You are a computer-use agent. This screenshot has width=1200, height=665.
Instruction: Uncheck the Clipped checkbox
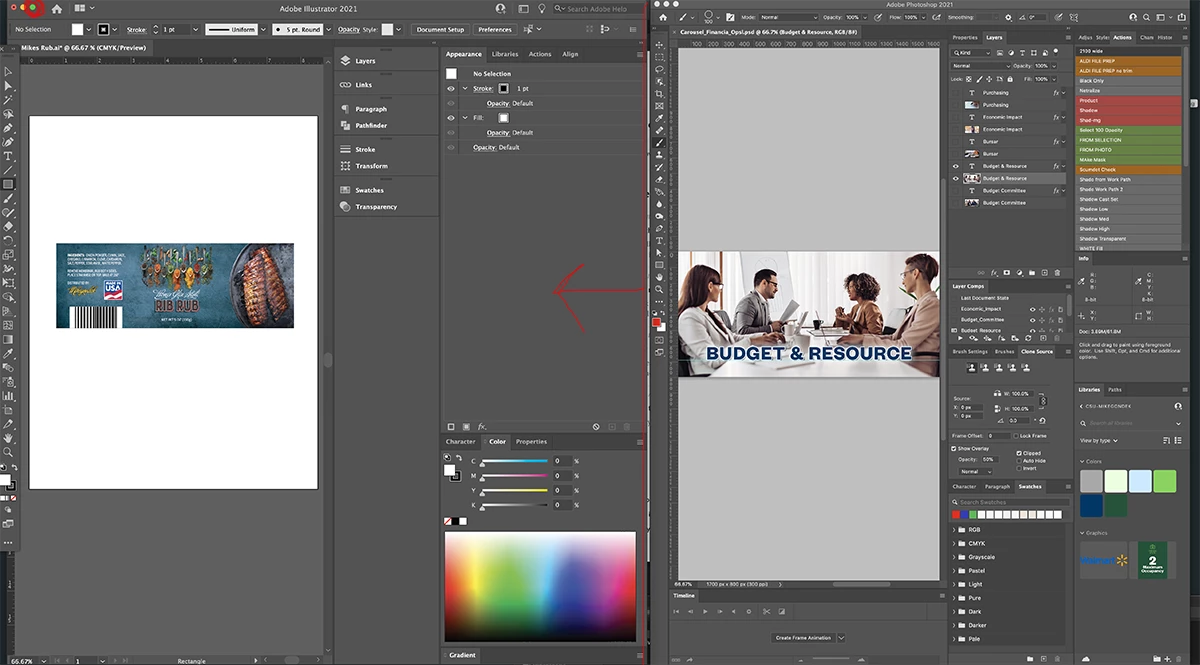point(1018,453)
